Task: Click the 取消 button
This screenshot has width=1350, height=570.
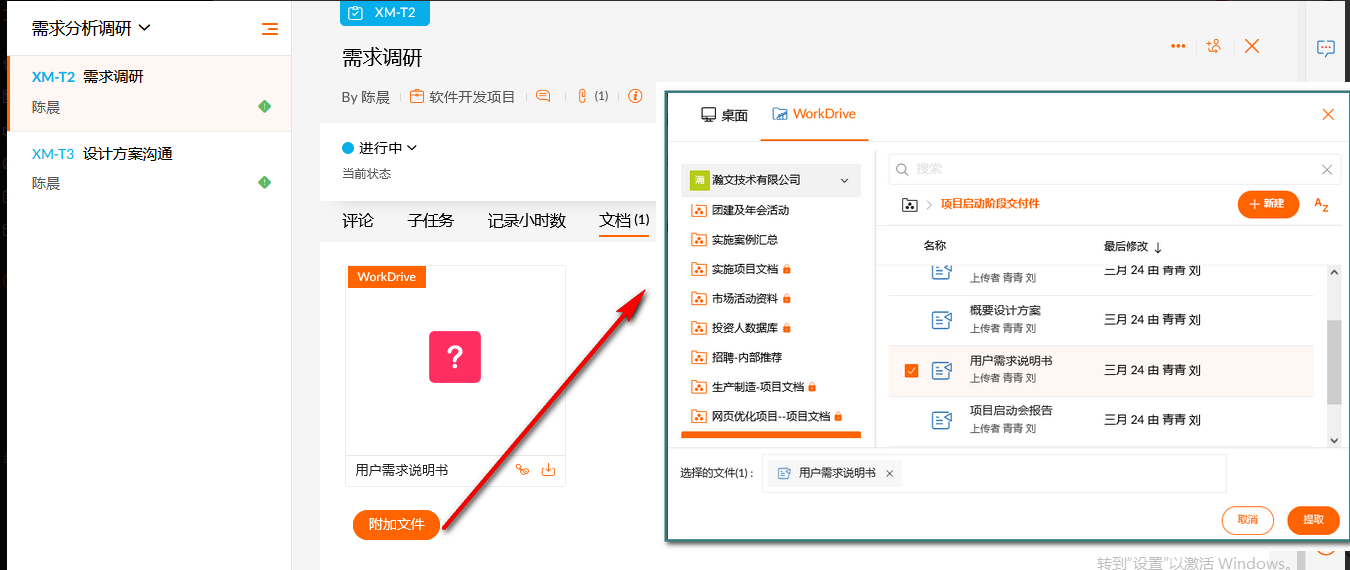Action: [1247, 520]
